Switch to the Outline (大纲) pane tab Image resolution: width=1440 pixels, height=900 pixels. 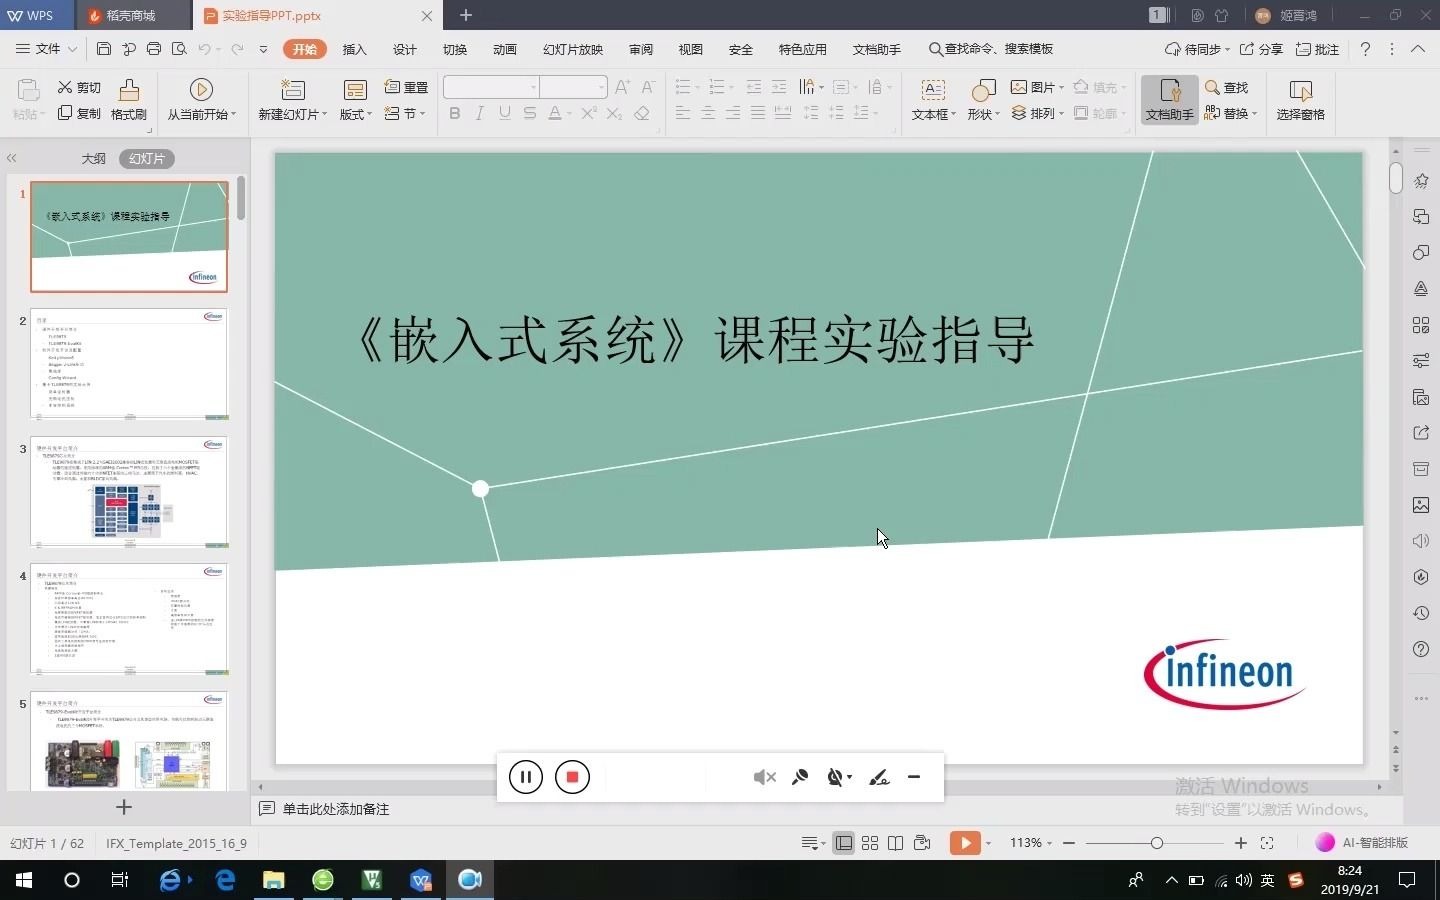click(93, 158)
